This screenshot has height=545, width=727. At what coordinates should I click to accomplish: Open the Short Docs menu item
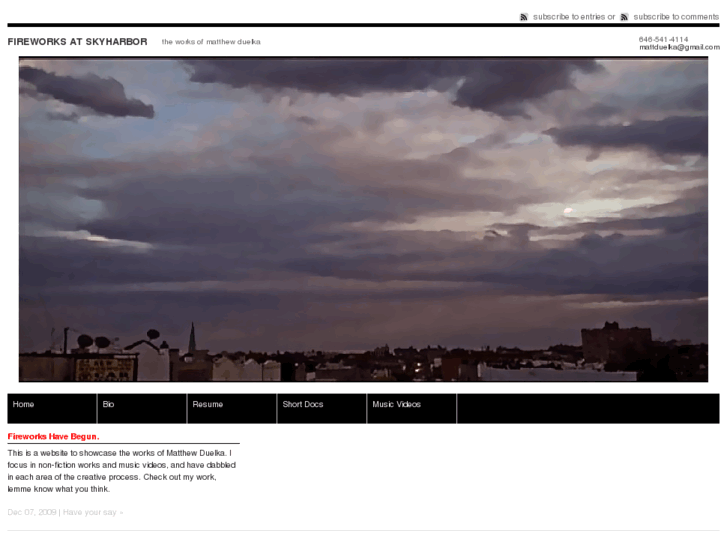click(322, 408)
